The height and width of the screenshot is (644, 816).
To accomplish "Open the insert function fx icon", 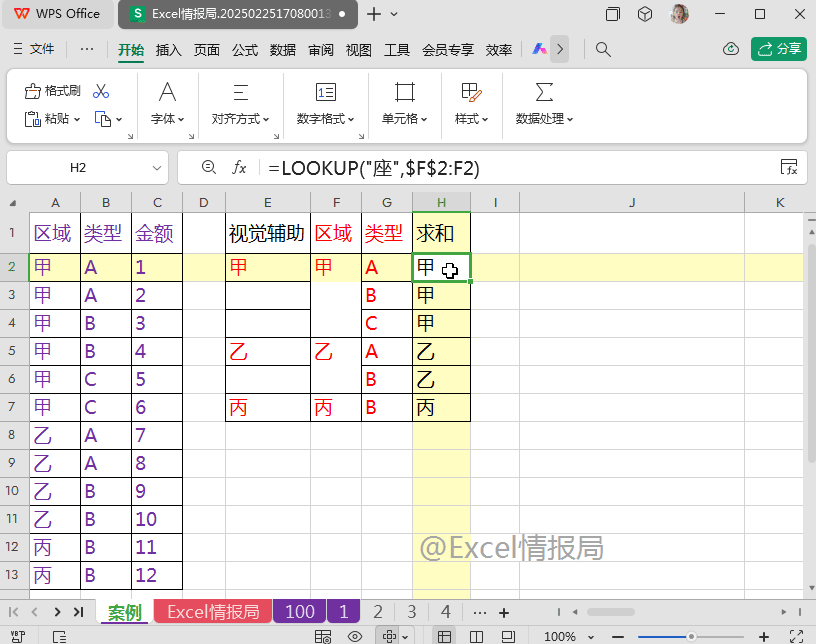I will (239, 168).
